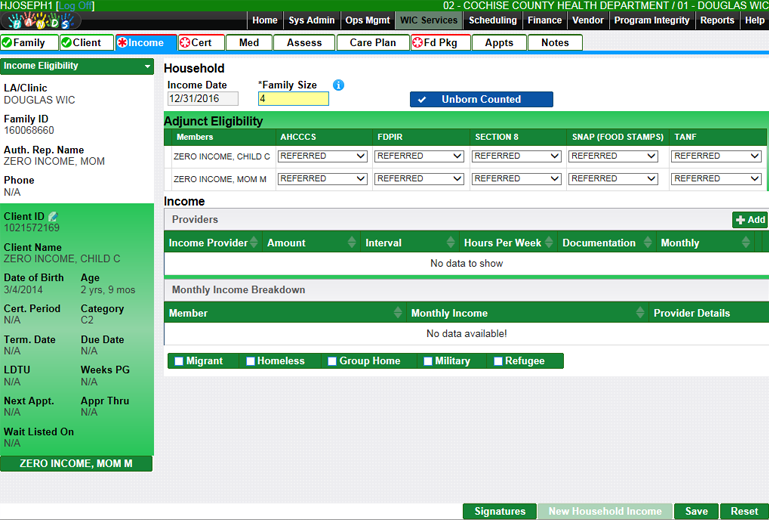Viewport: 769px width, 520px height.
Task: Enable the Homeless checkbox
Action: tap(251, 361)
